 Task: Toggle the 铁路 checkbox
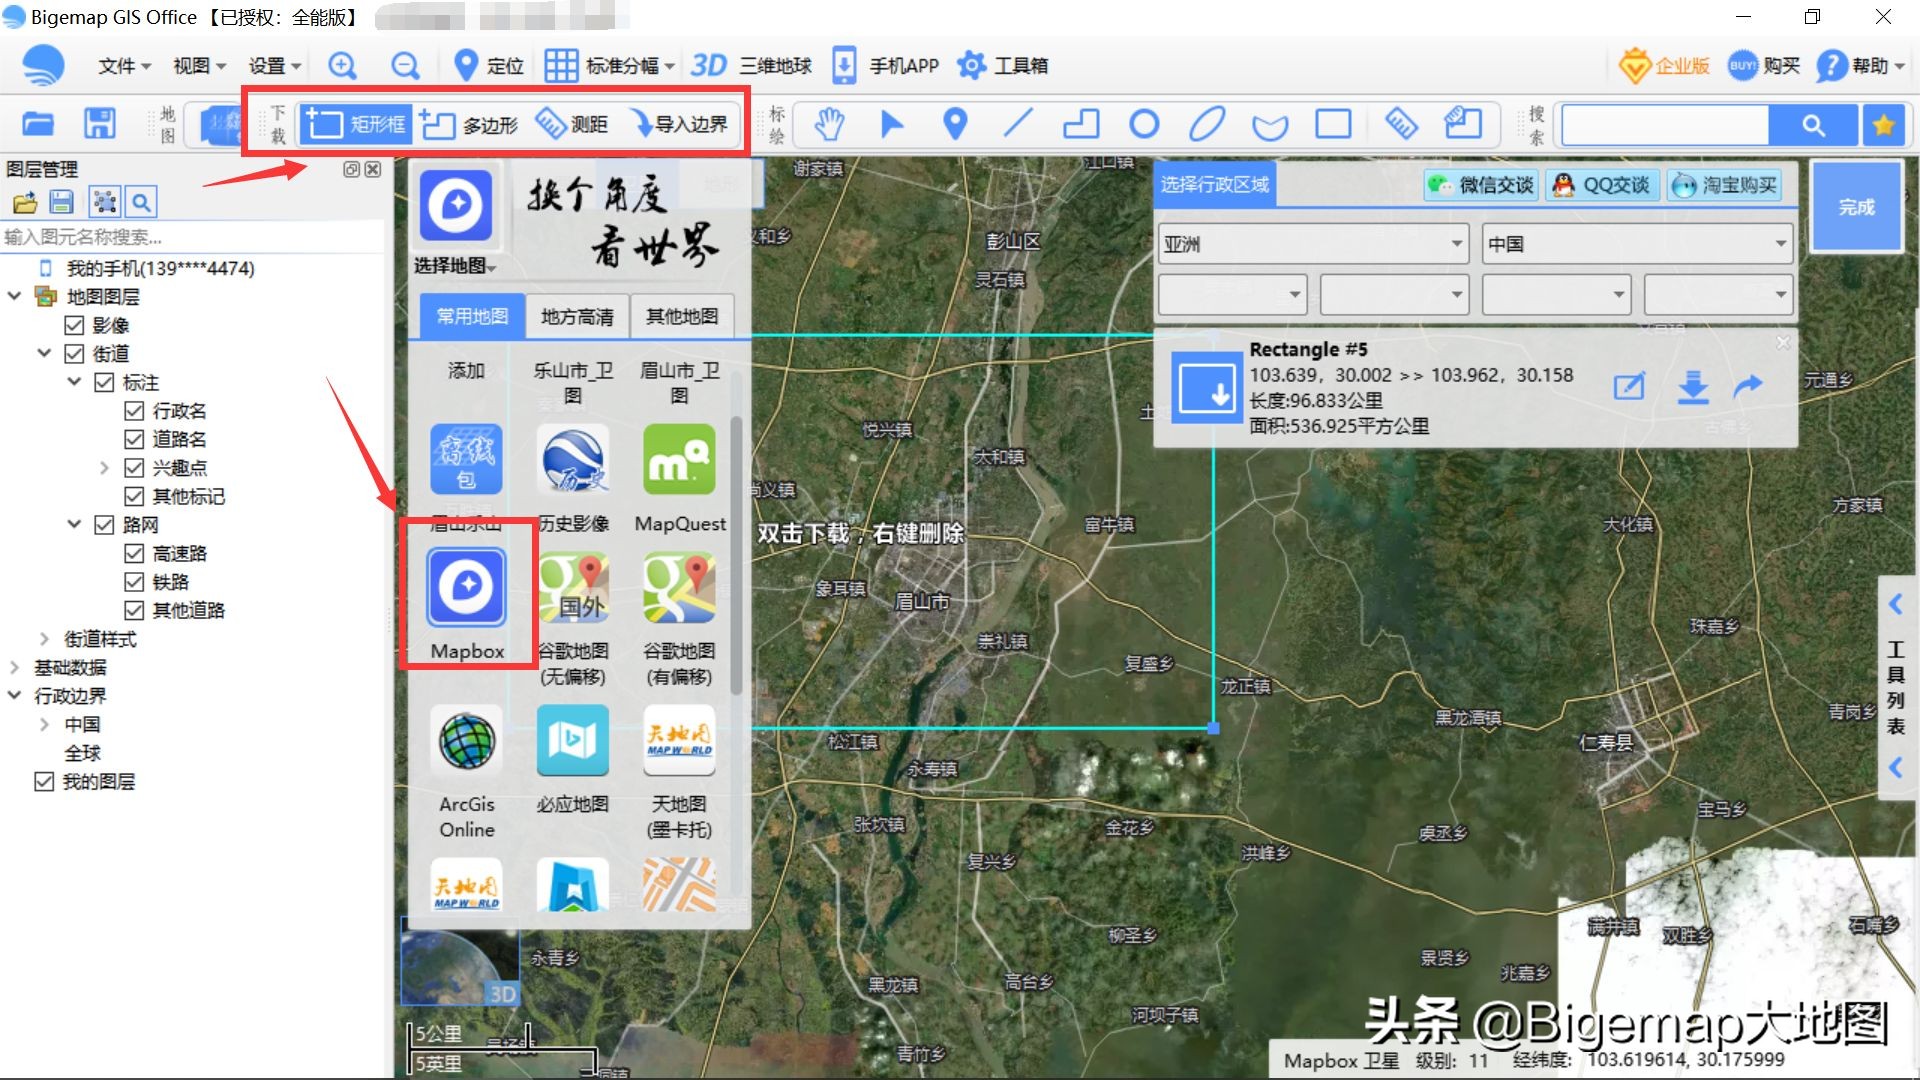coord(134,582)
